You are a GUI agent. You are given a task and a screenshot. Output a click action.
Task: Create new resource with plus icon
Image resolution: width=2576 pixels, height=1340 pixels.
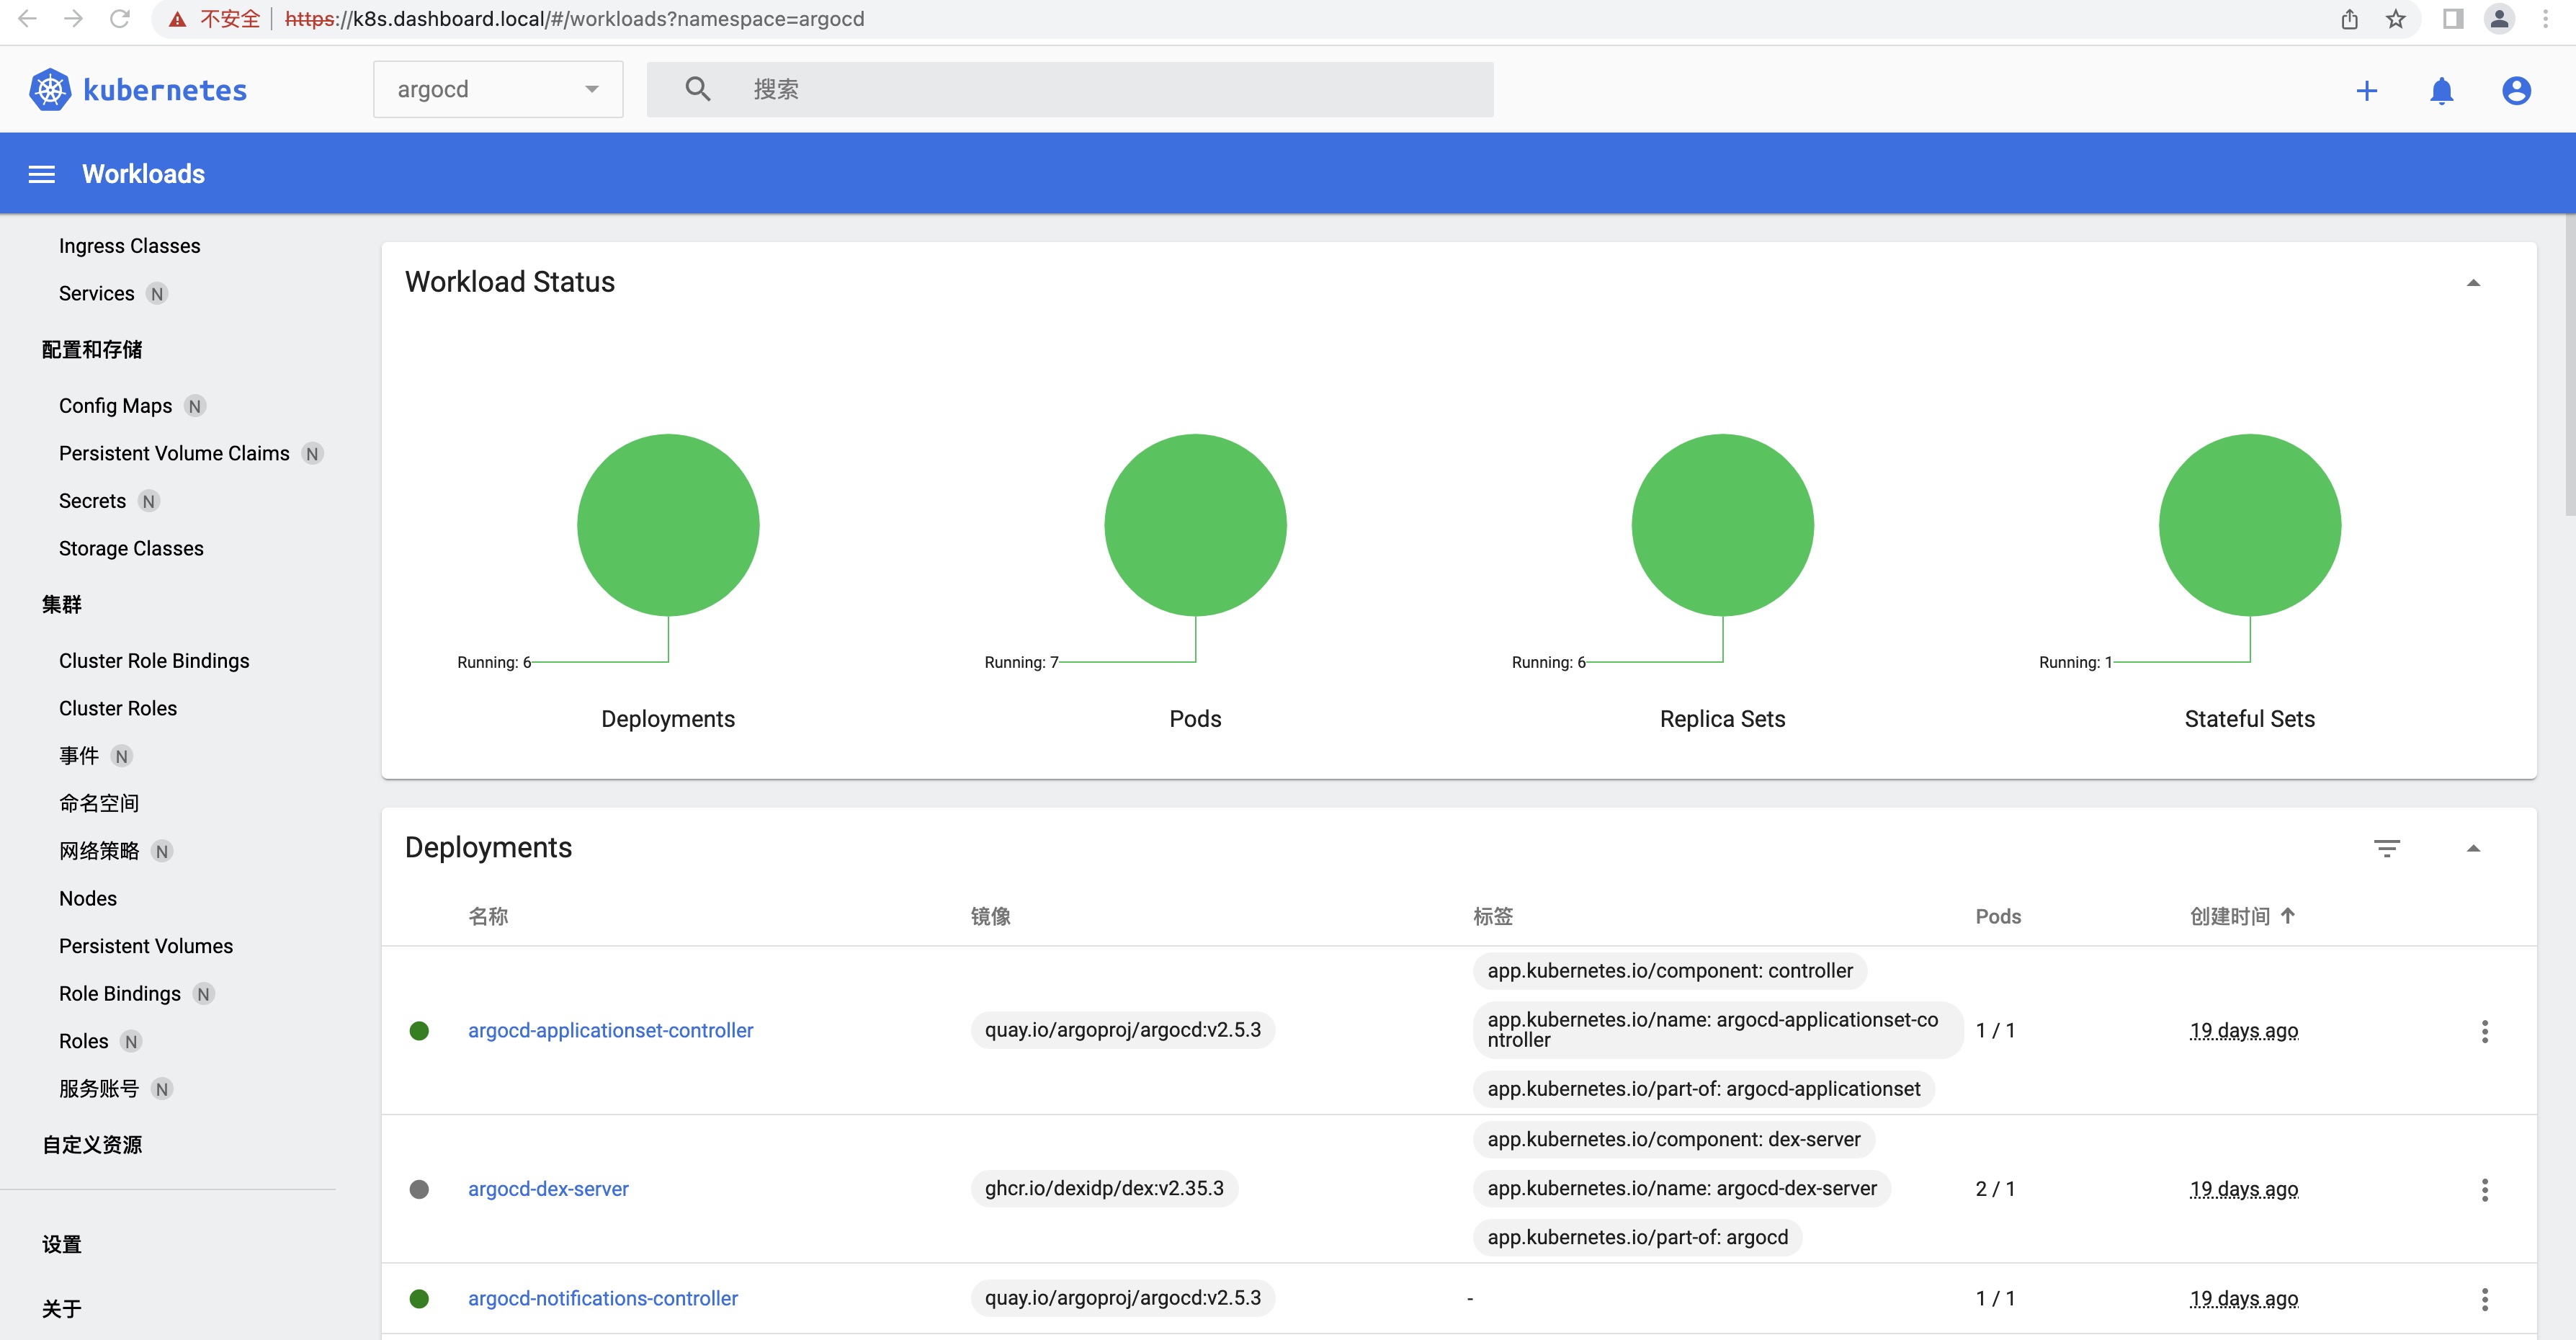tap(2366, 91)
